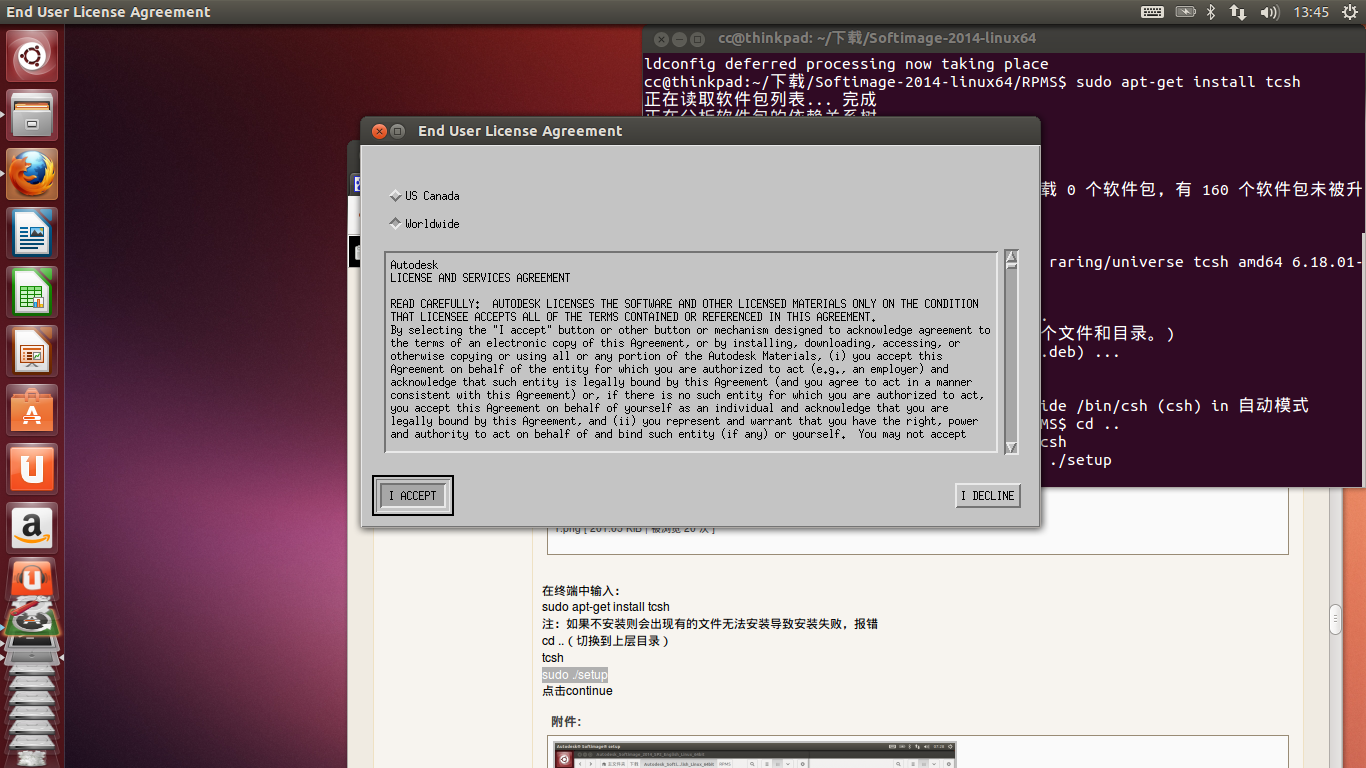This screenshot has width=1366, height=768.
Task: Open LibreOffice Impress from the launcher
Action: [x=33, y=351]
